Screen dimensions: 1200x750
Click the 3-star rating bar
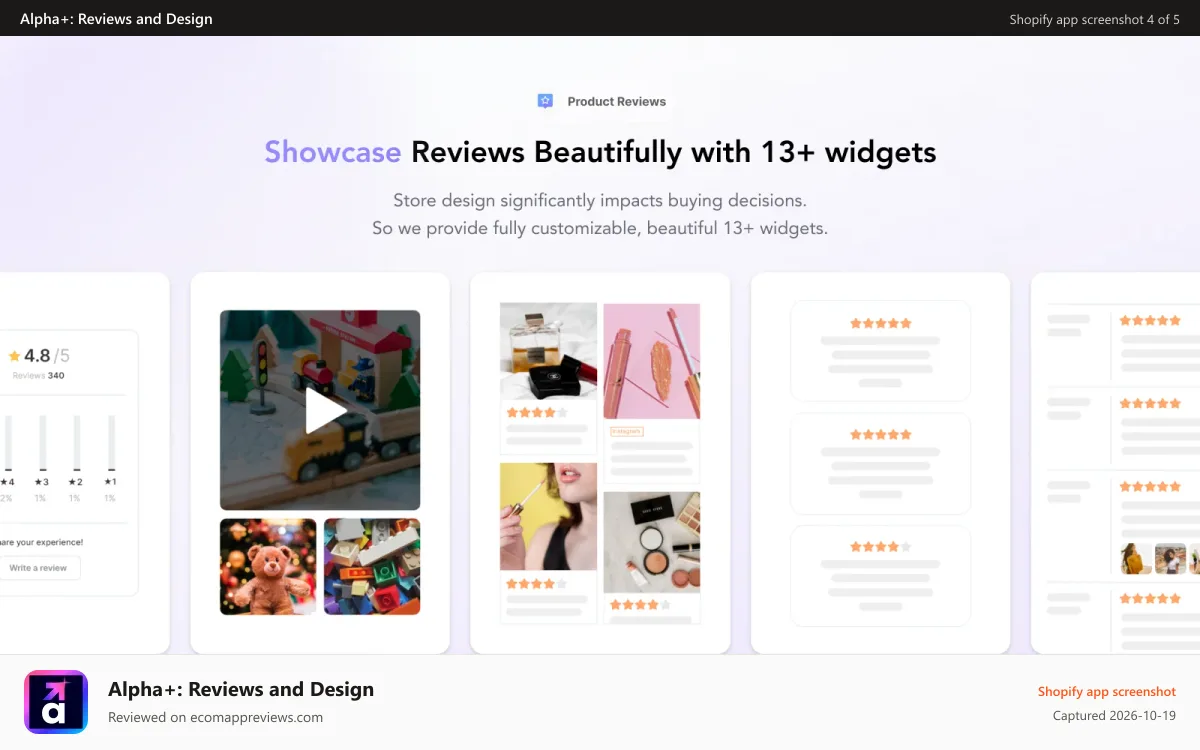pyautogui.click(x=42, y=443)
